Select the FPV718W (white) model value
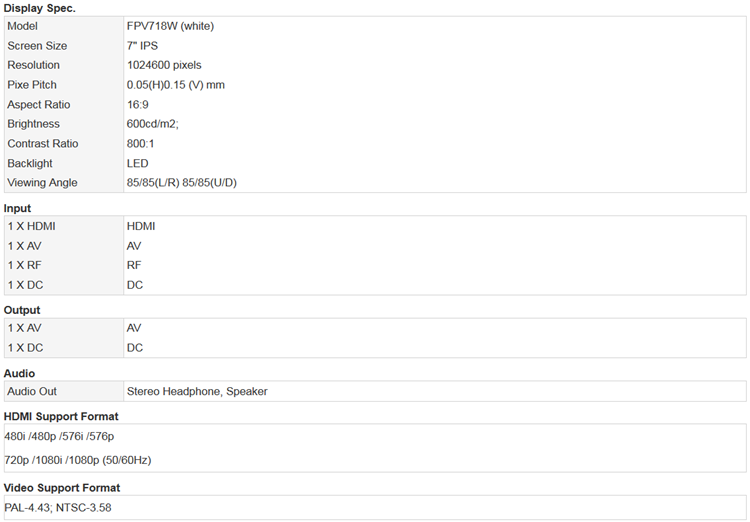Screen dimensions: 750x522 (170, 26)
